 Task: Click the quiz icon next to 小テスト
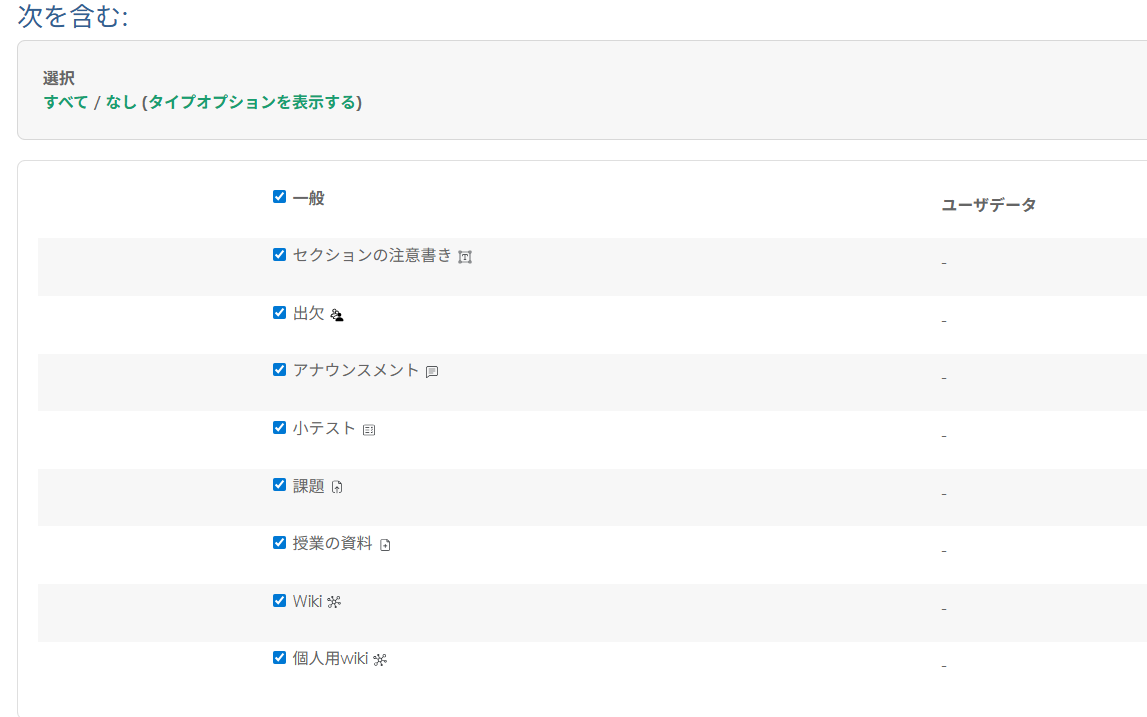click(369, 430)
